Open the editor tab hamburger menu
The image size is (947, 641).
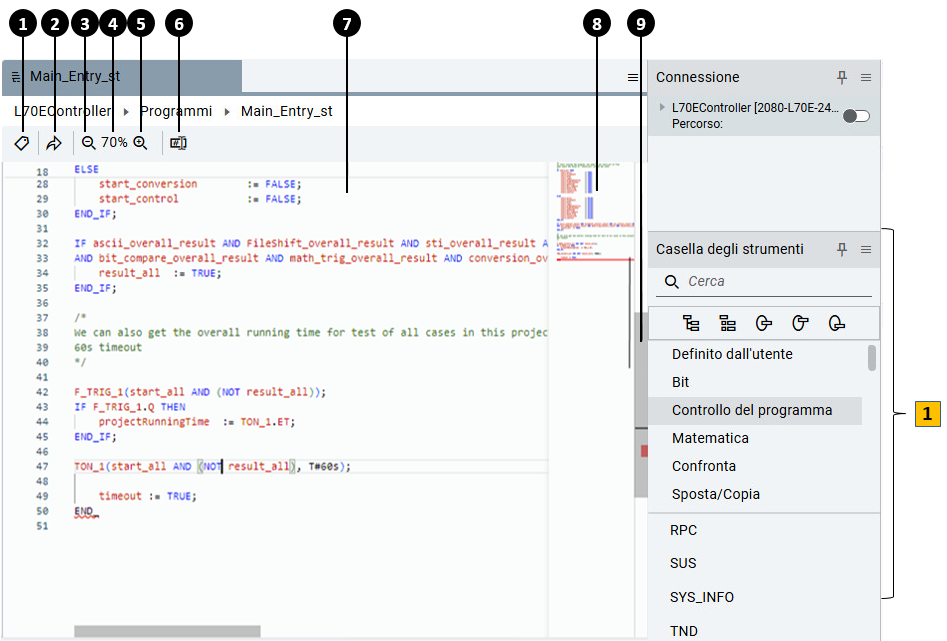633,77
